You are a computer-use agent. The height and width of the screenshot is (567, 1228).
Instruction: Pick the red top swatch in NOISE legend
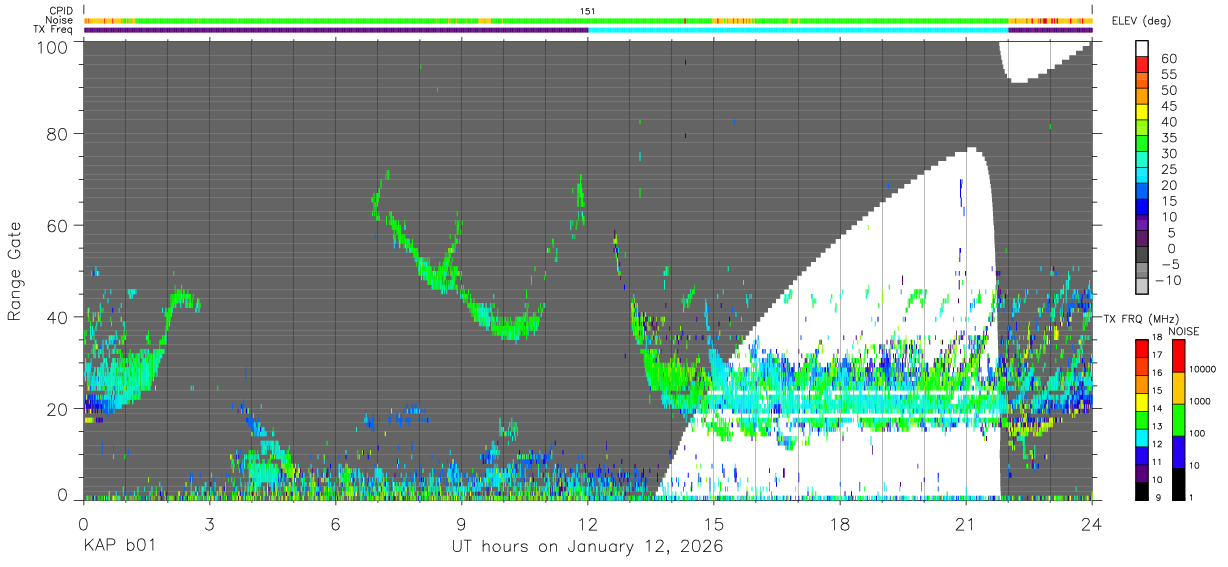click(1179, 356)
